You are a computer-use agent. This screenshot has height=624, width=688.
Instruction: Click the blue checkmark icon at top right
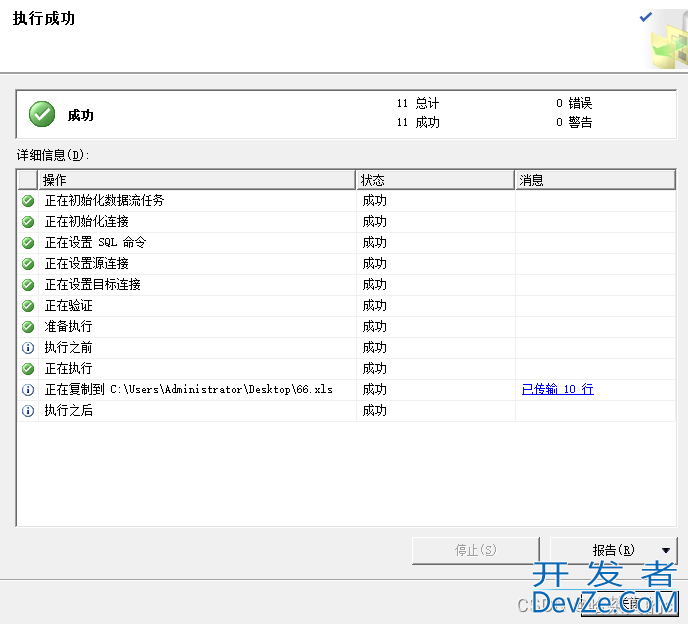[645, 17]
